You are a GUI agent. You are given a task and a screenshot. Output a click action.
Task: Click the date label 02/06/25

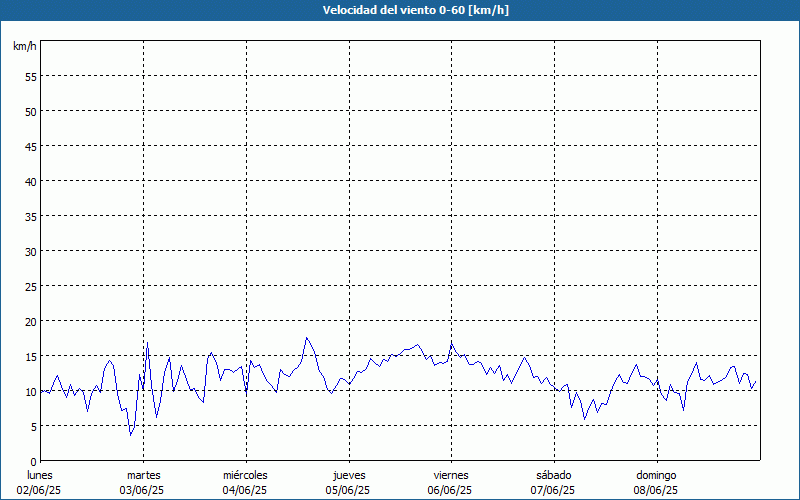click(39, 490)
